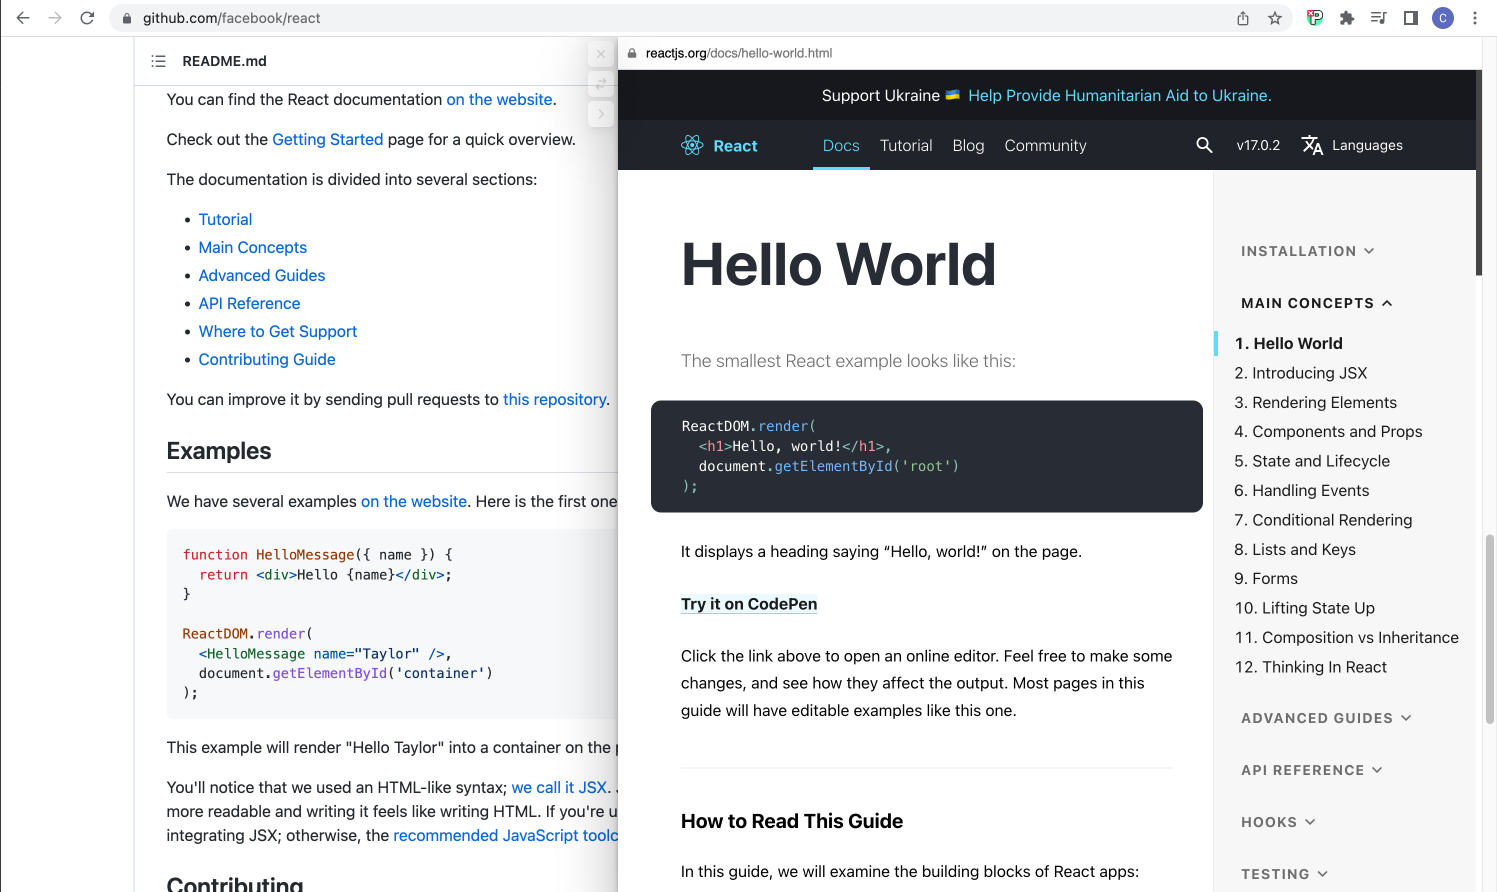Select 7. Conditional Rendering
Viewport: 1497px width, 892px height.
point(1324,520)
